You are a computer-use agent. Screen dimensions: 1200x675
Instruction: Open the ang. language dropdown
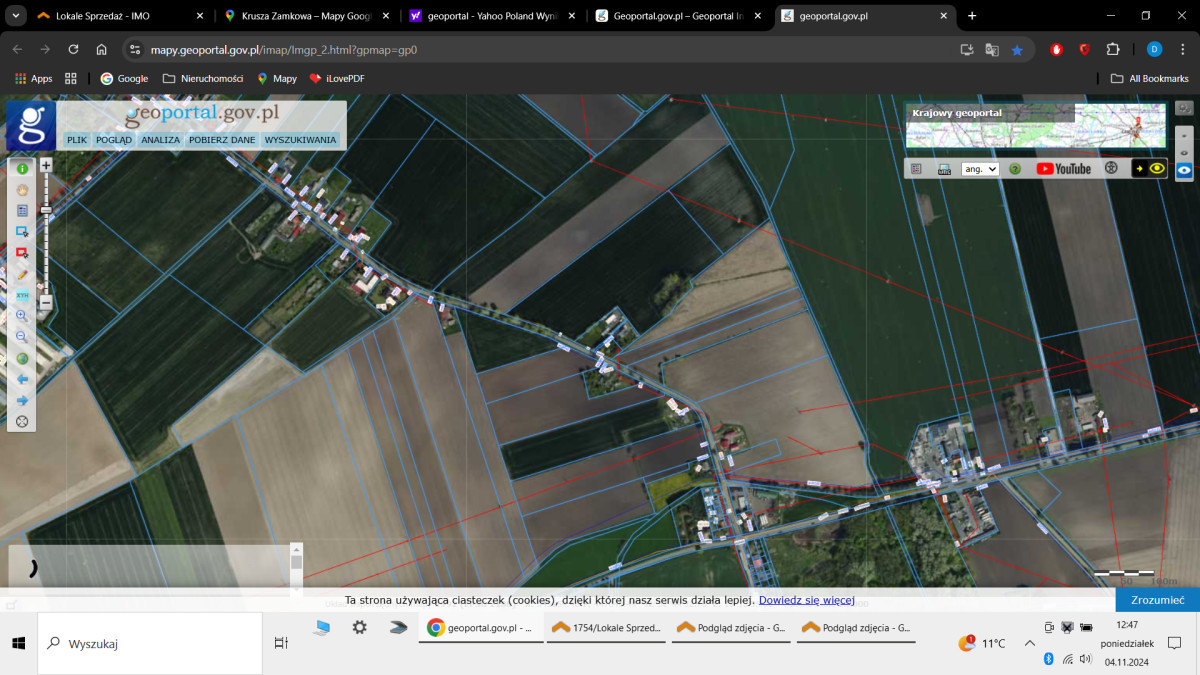980,169
